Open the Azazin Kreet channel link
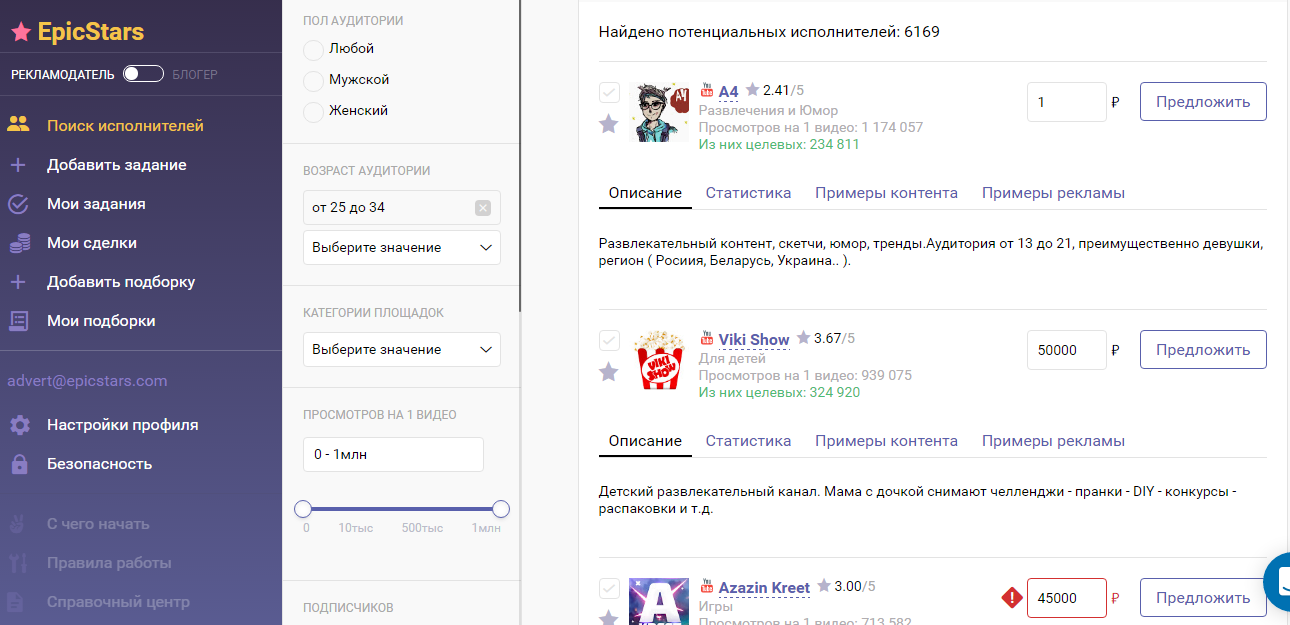Image resolution: width=1290 pixels, height=625 pixels. point(764,588)
